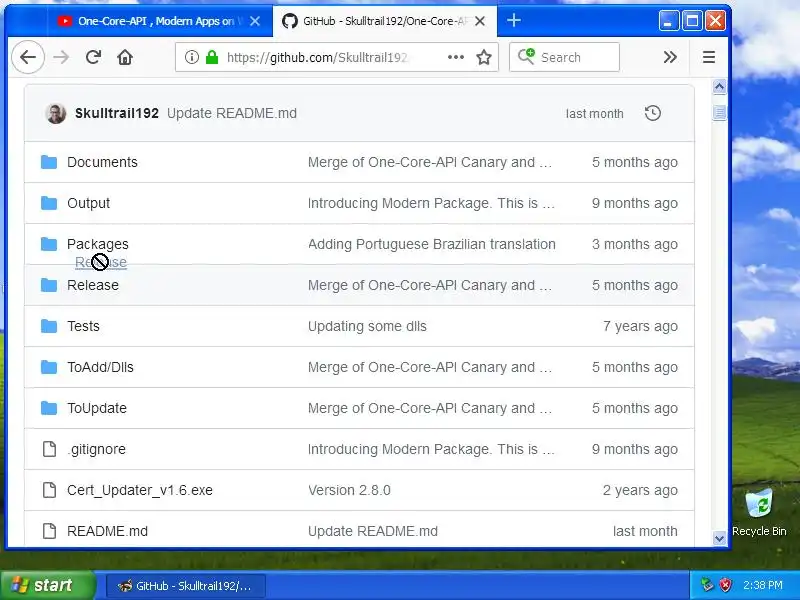The image size is (800, 600).
Task: Click the .gitignore file icon
Action: pos(49,449)
